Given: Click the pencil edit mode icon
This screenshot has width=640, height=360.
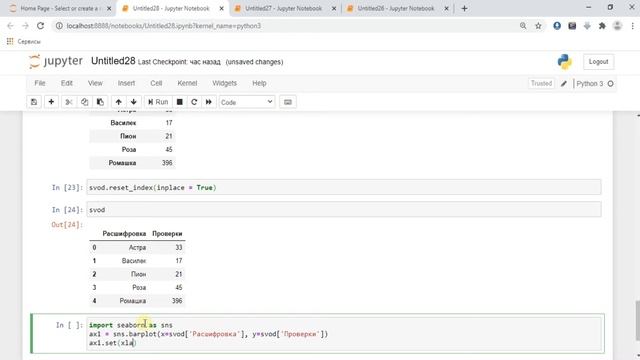Looking at the screenshot, I should [564, 83].
